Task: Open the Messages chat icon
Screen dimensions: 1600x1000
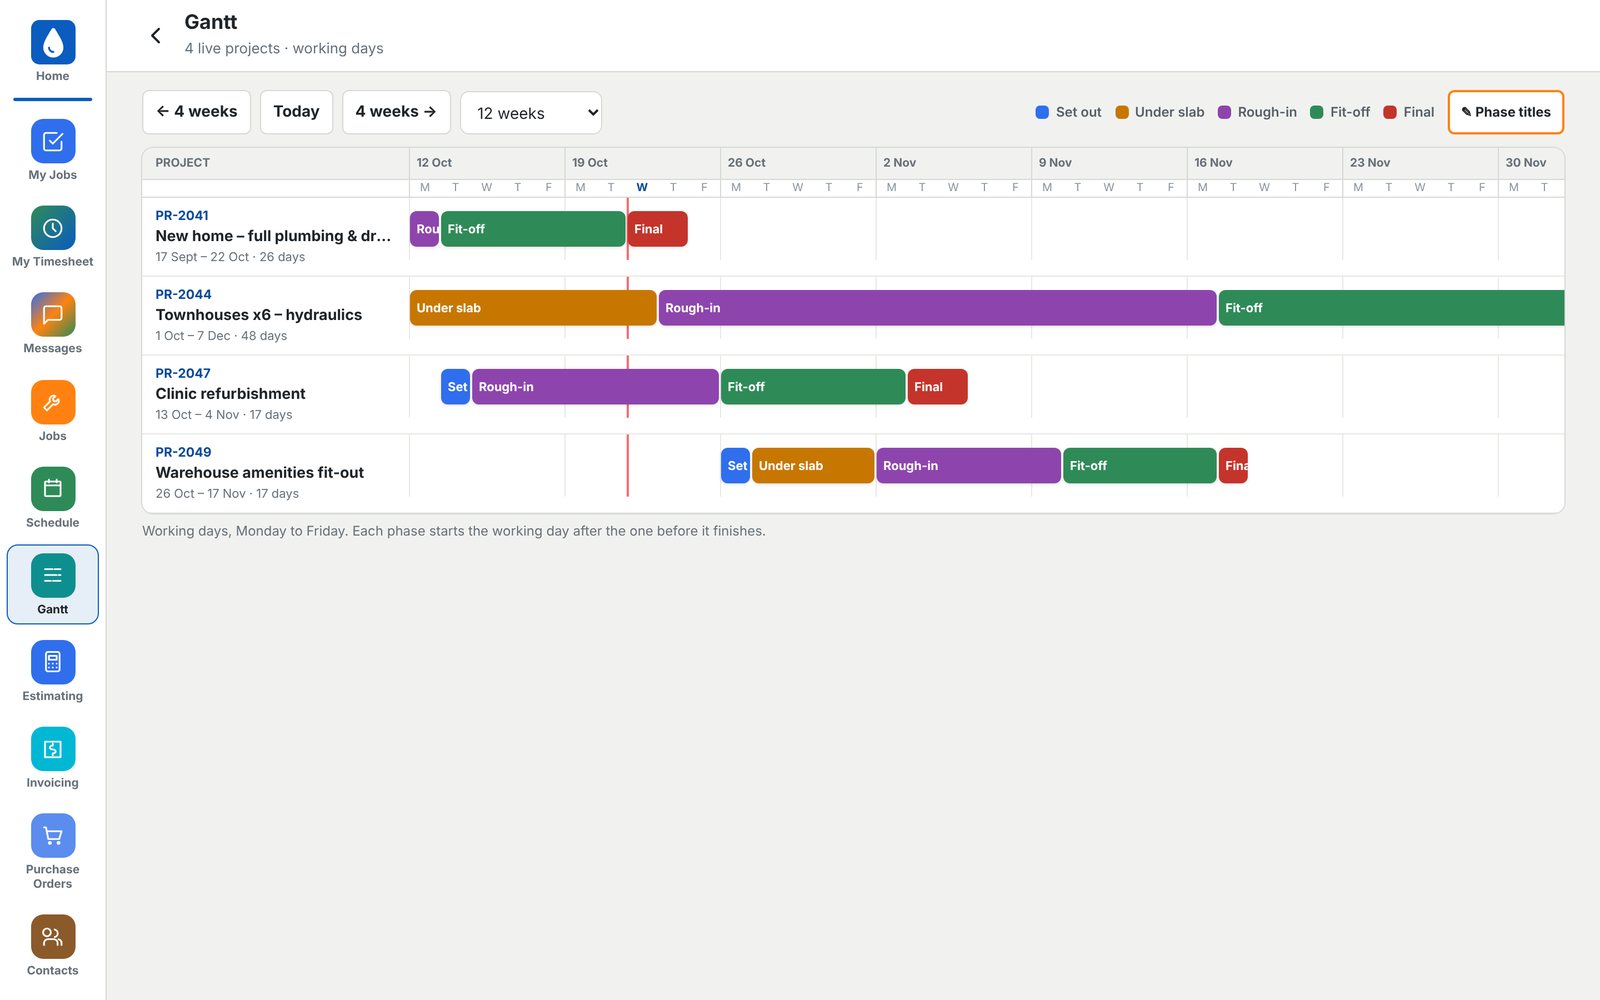Action: [x=53, y=315]
